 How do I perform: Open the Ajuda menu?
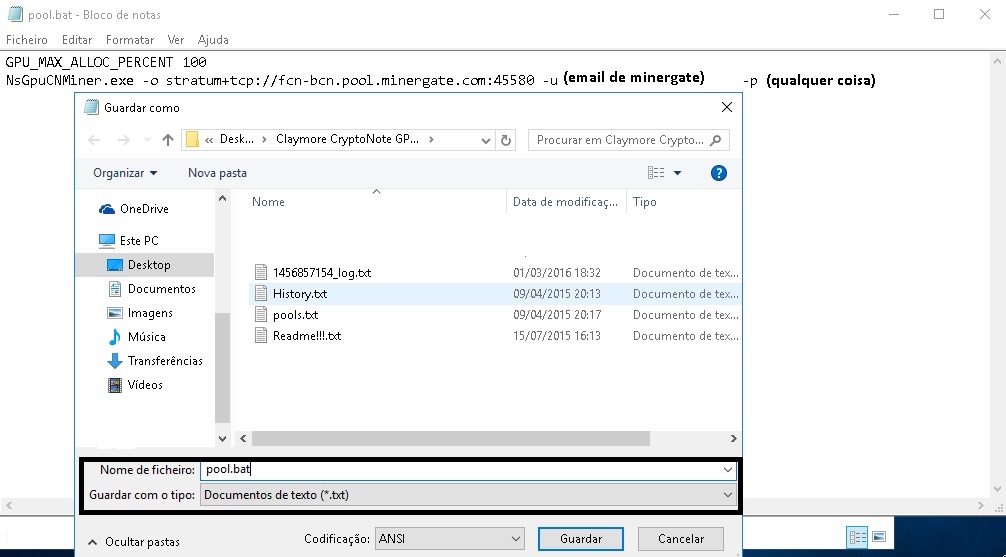(213, 40)
